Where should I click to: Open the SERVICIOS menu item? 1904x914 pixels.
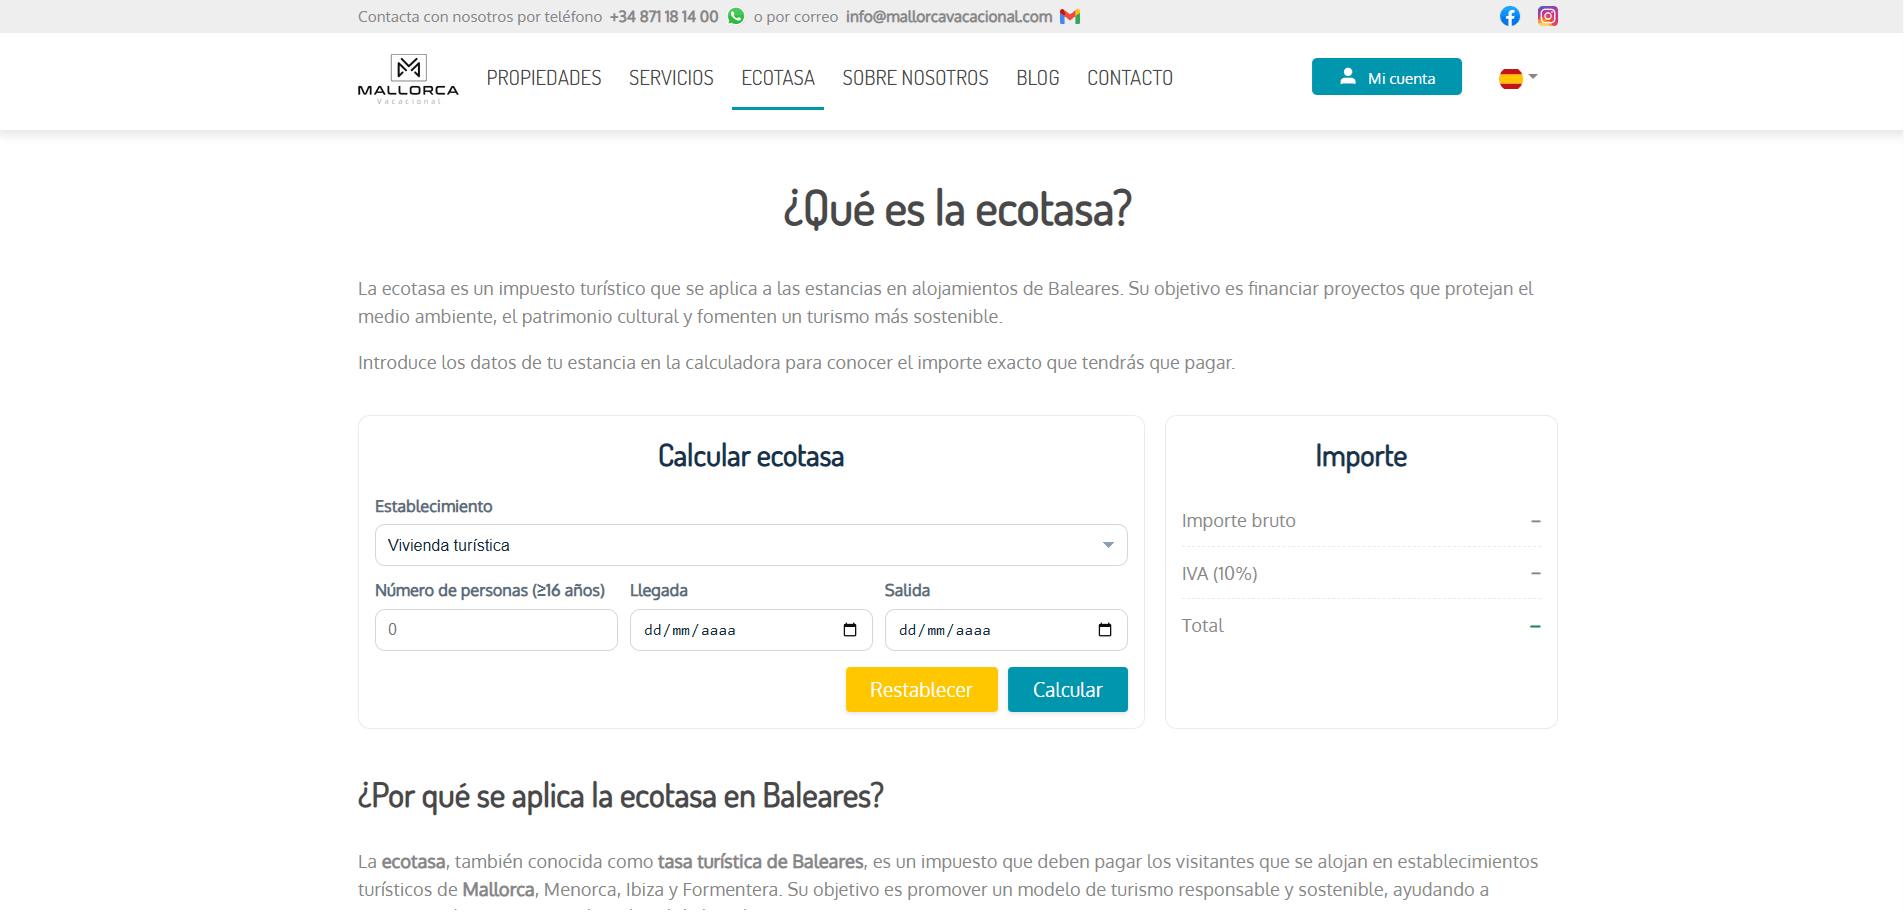[x=671, y=78]
